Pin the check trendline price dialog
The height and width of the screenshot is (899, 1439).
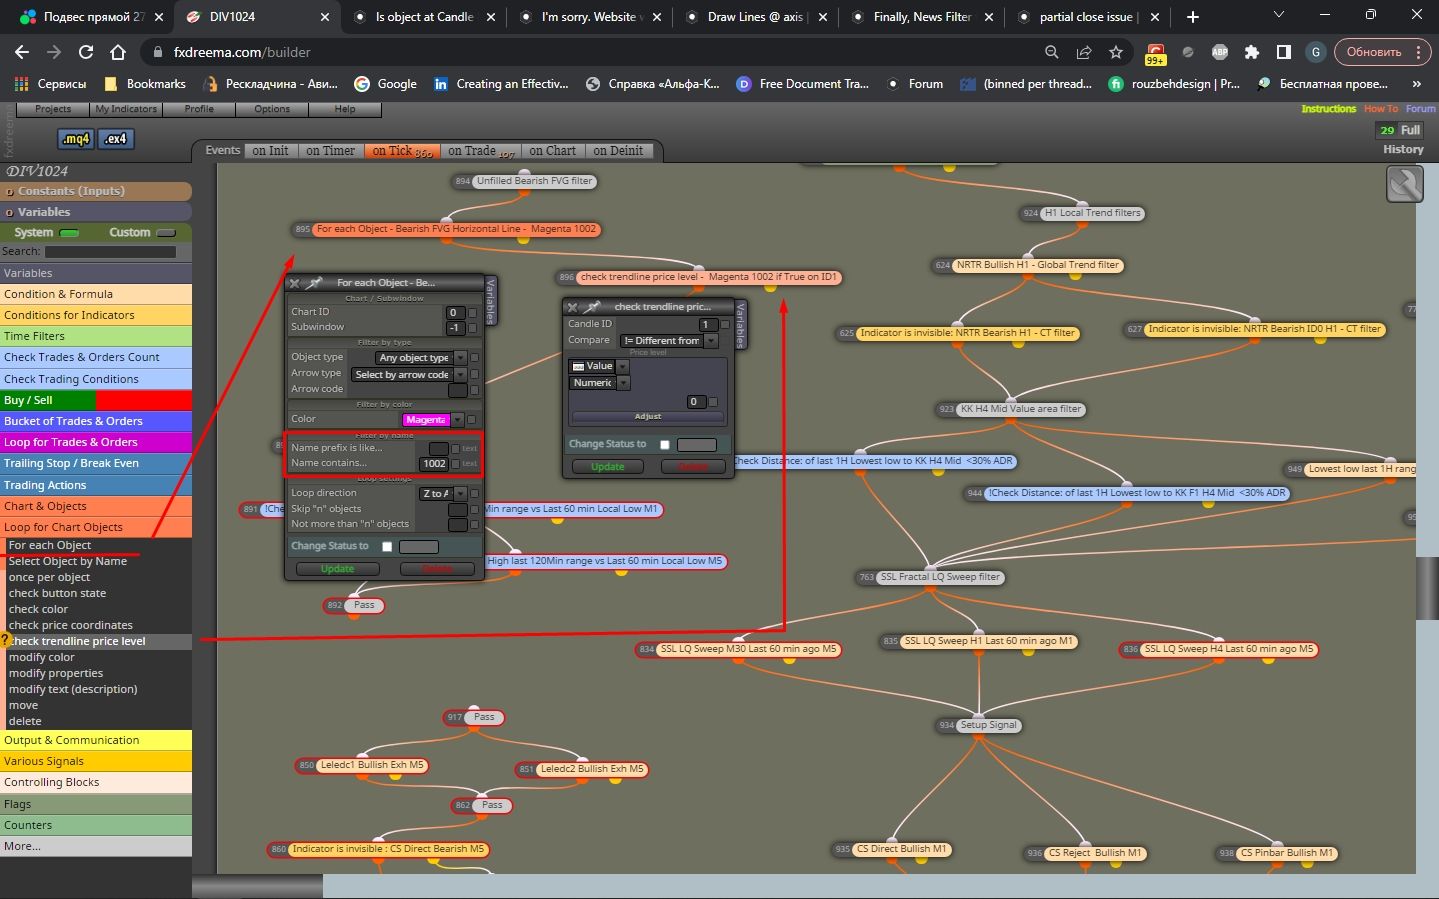point(592,307)
